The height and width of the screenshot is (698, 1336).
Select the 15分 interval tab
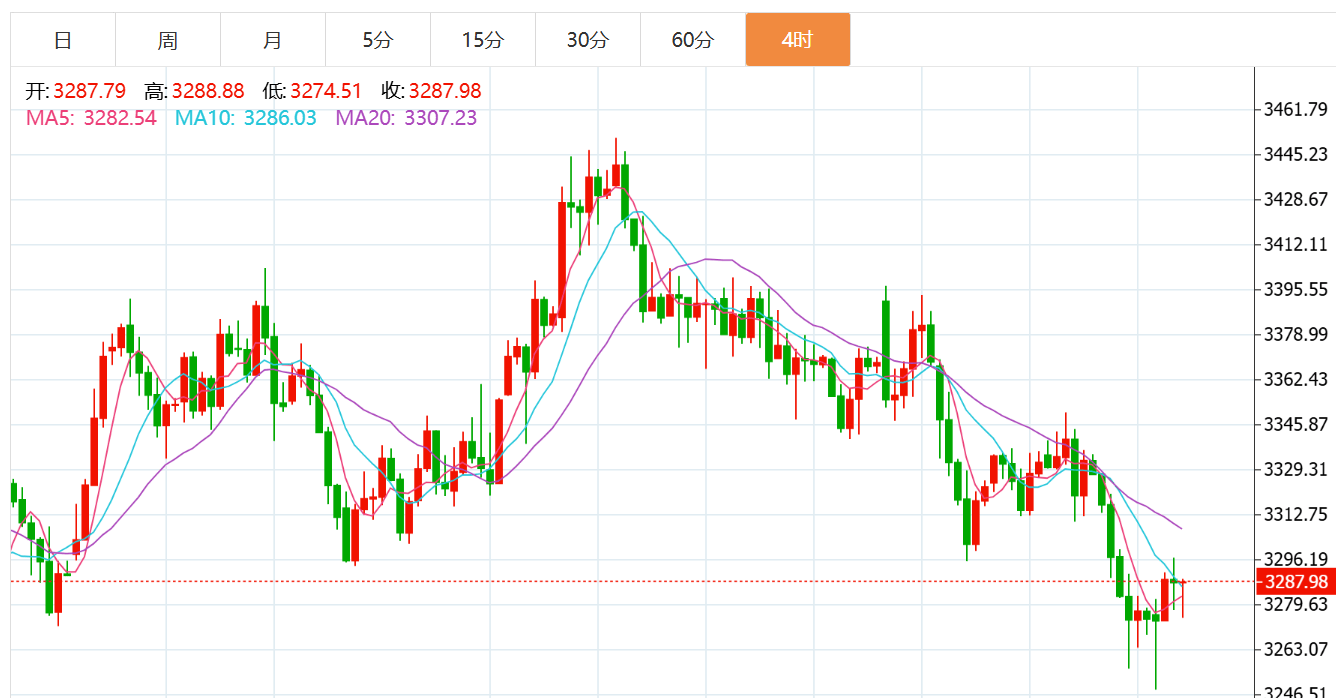pos(483,40)
